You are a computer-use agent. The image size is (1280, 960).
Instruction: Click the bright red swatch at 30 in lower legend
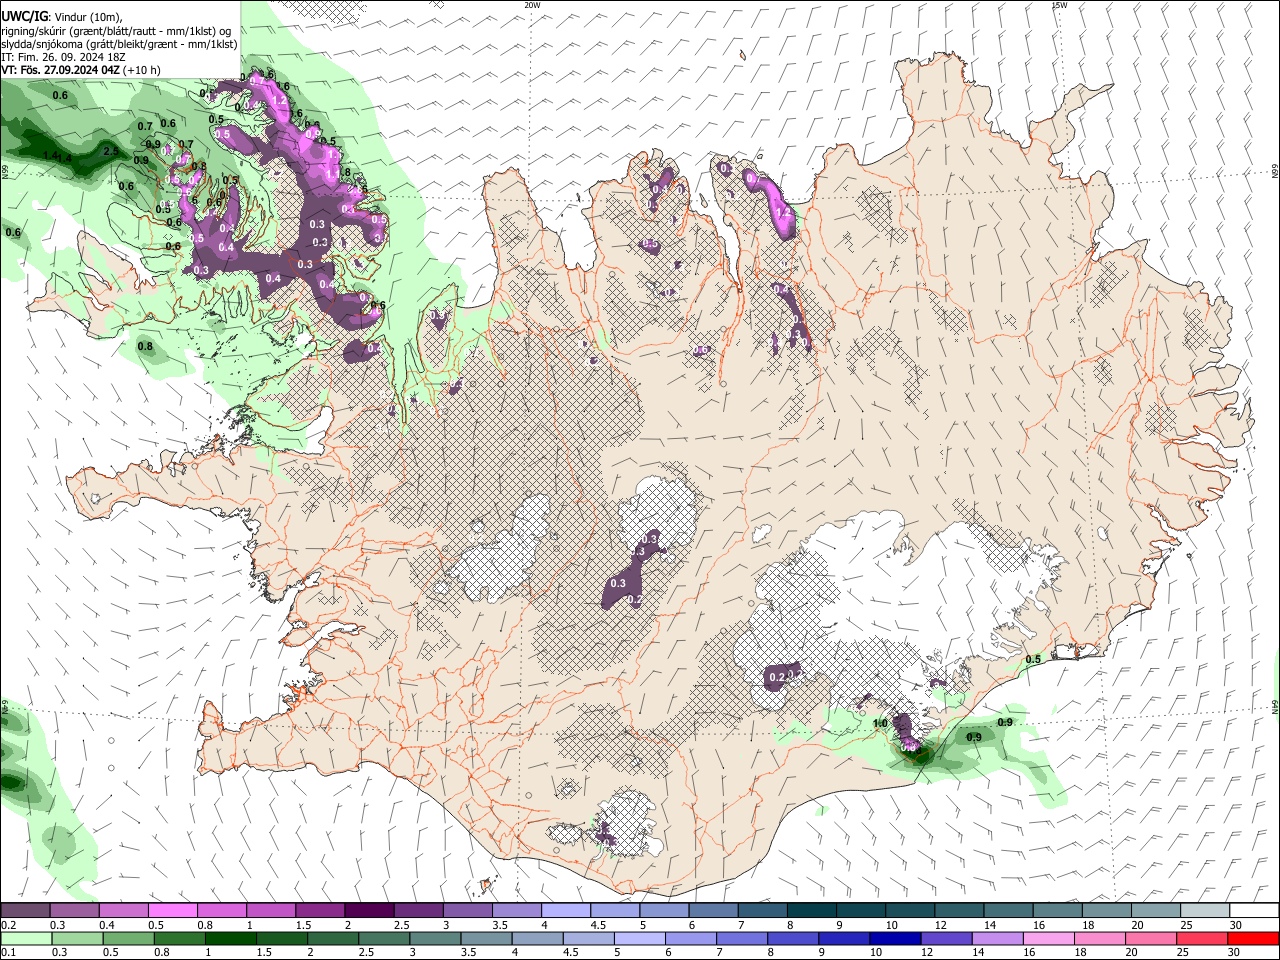(1254, 938)
